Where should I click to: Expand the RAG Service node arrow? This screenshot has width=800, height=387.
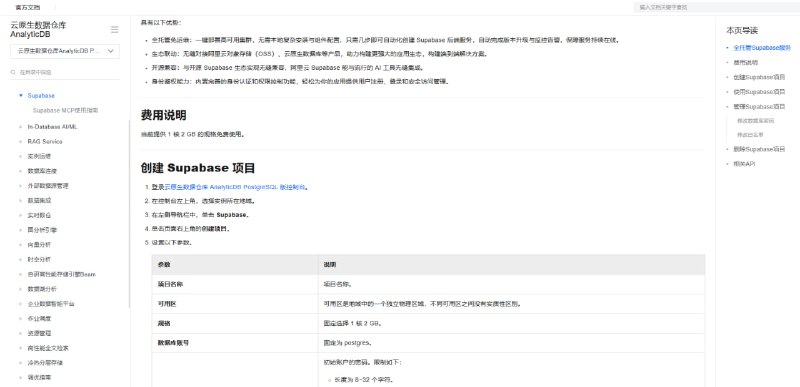pos(20,141)
